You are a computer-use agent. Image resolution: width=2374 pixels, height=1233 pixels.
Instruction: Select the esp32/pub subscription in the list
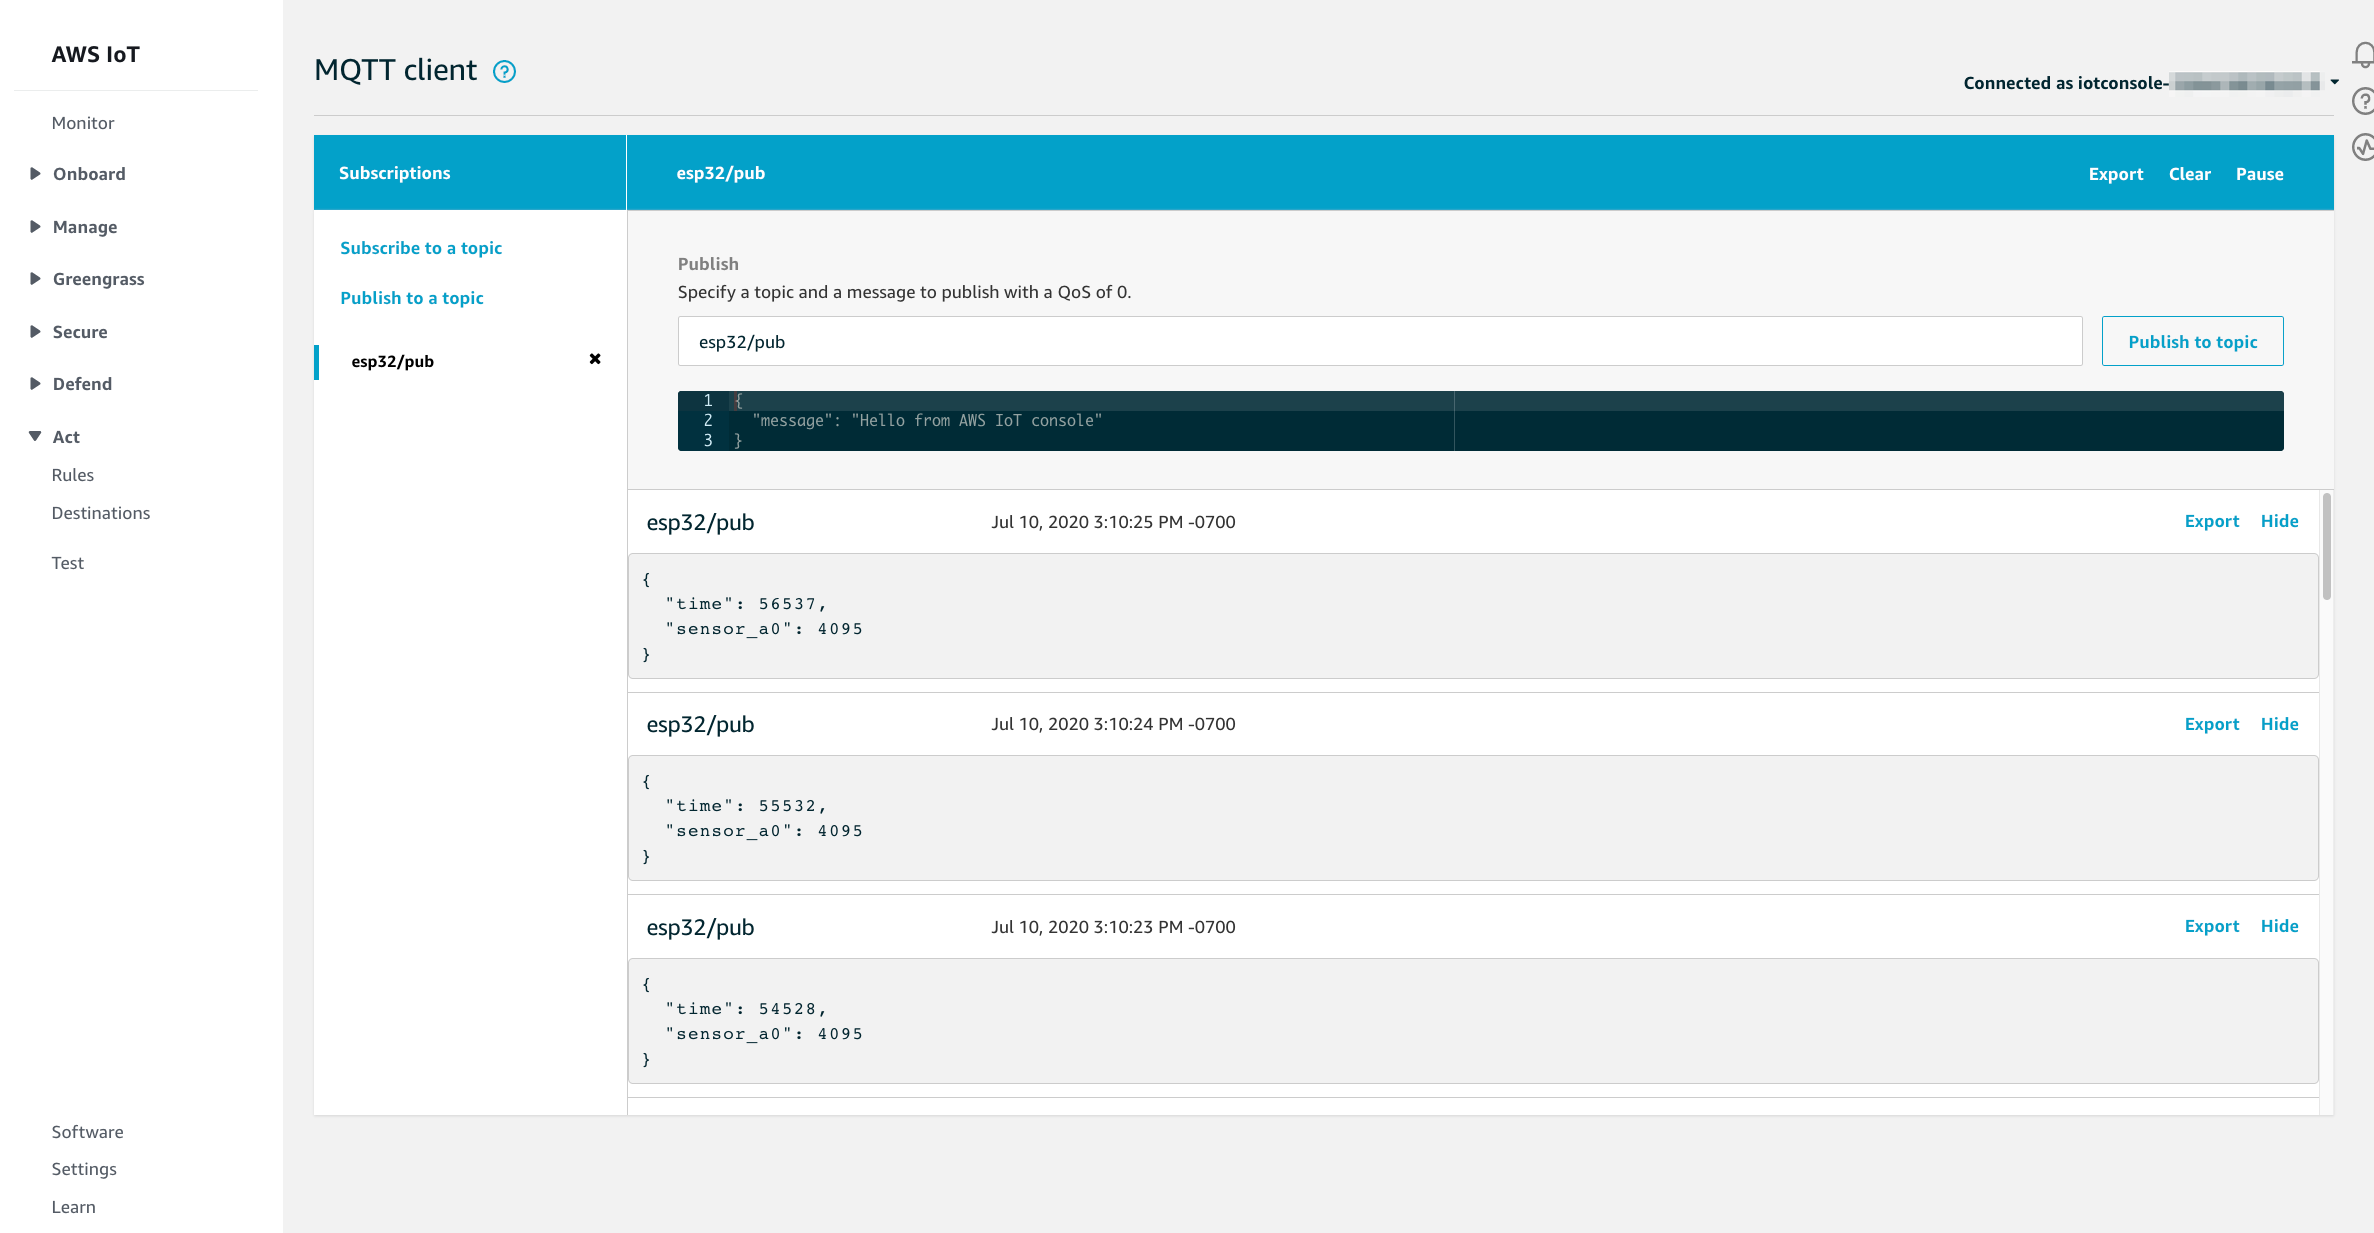click(x=393, y=361)
